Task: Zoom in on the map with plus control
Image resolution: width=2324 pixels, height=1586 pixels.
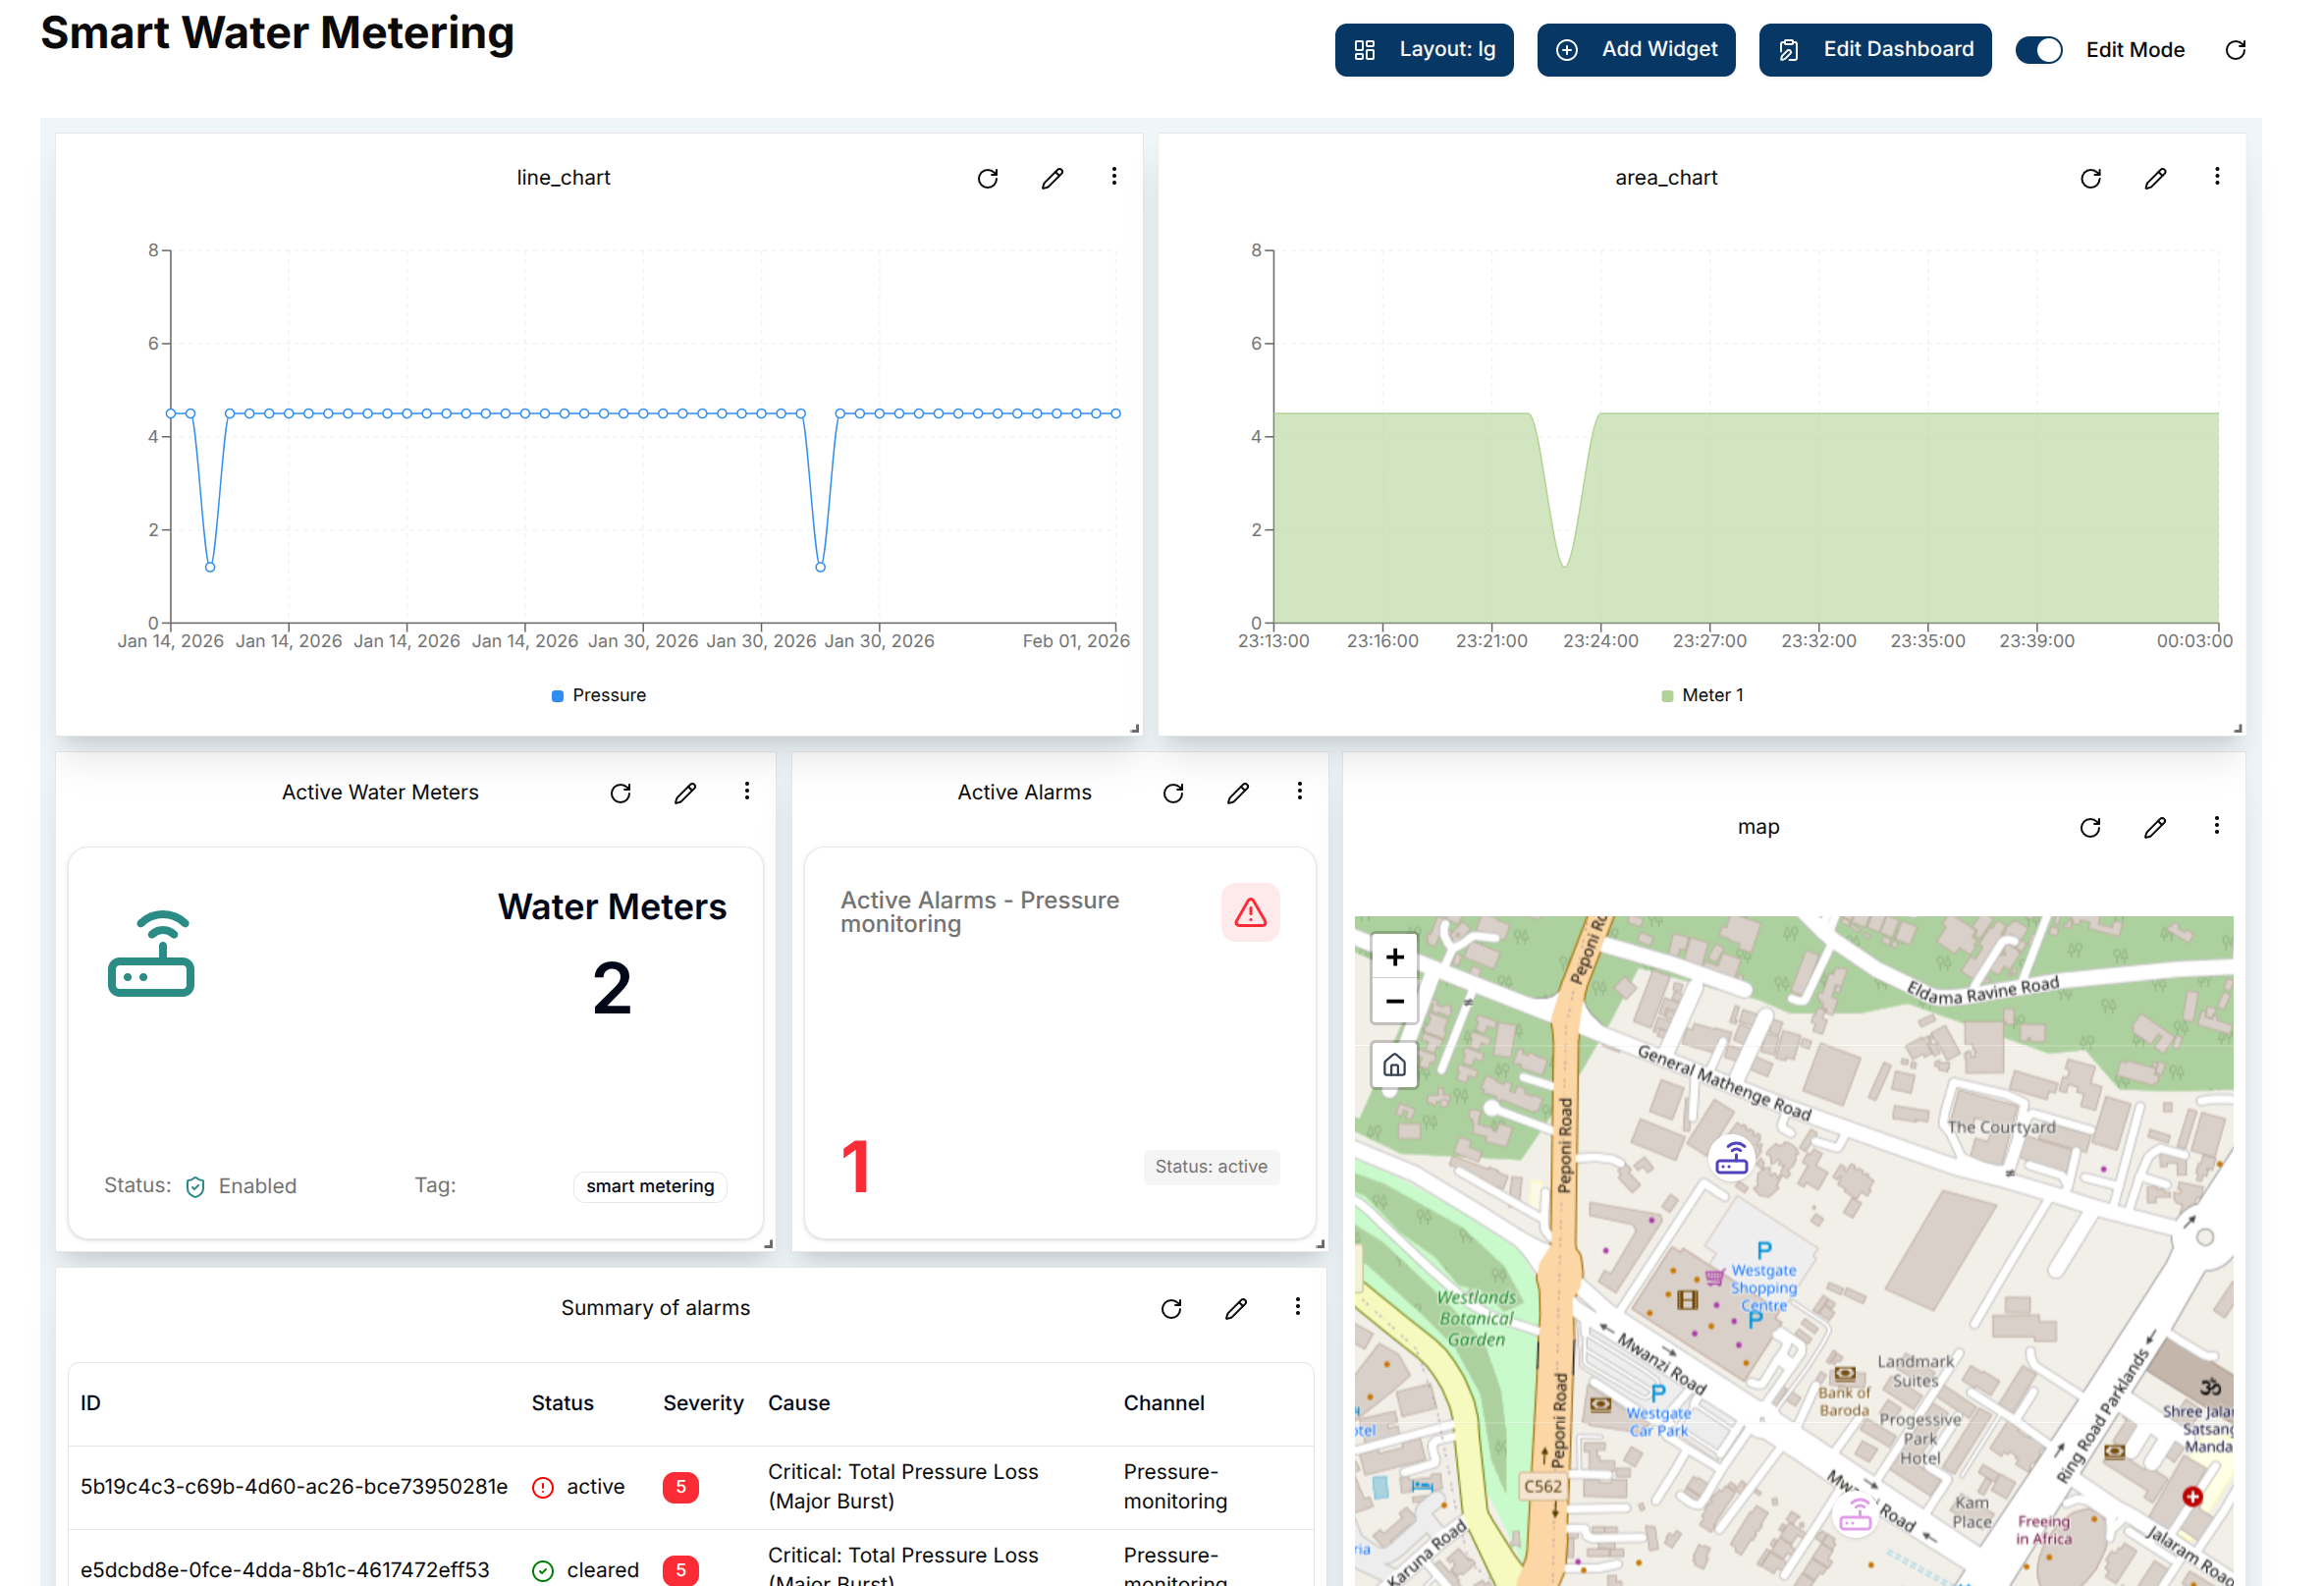Action: pyautogui.click(x=1394, y=956)
